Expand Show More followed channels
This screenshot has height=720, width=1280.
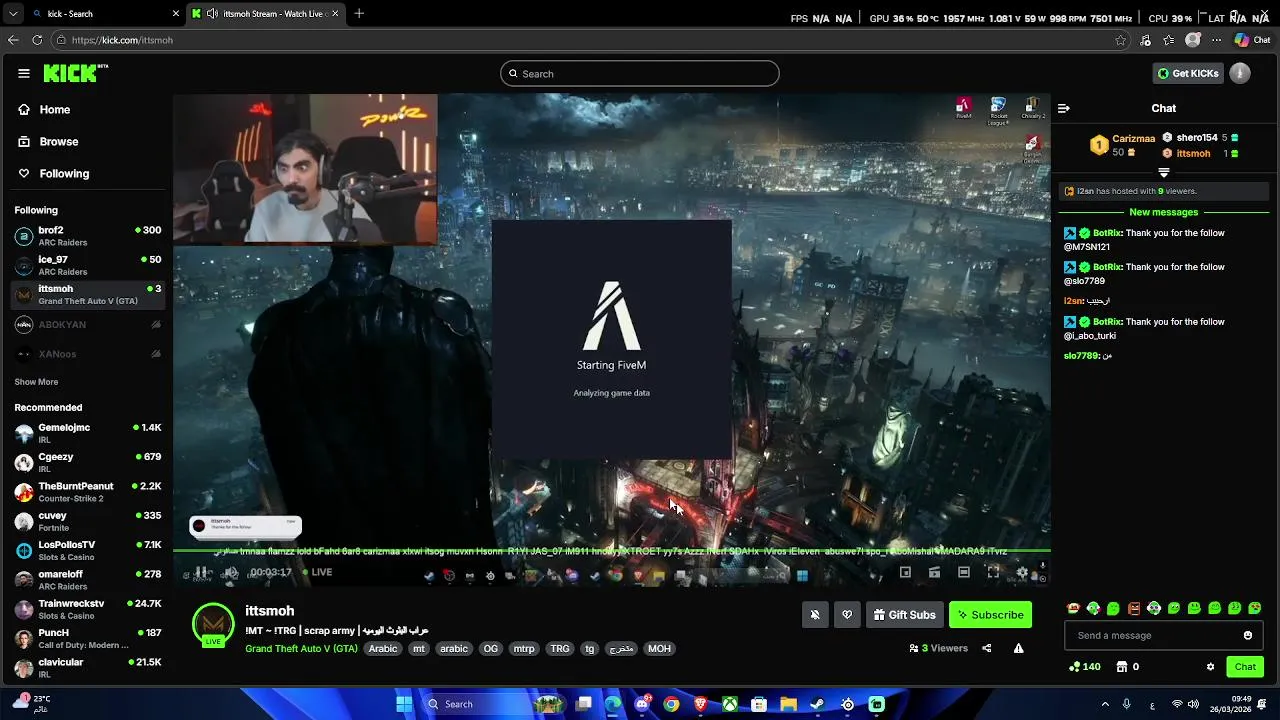pyautogui.click(x=36, y=382)
